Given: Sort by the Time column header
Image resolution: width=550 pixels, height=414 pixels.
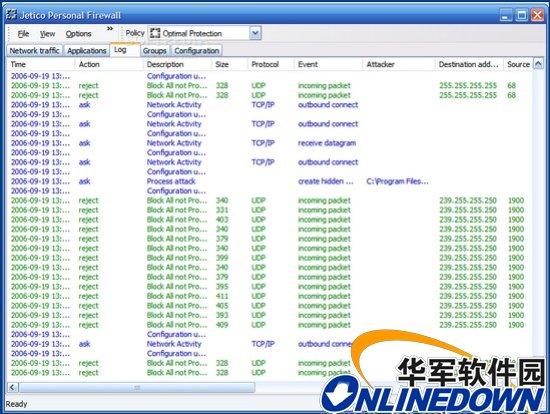Looking at the screenshot, I should 40,64.
